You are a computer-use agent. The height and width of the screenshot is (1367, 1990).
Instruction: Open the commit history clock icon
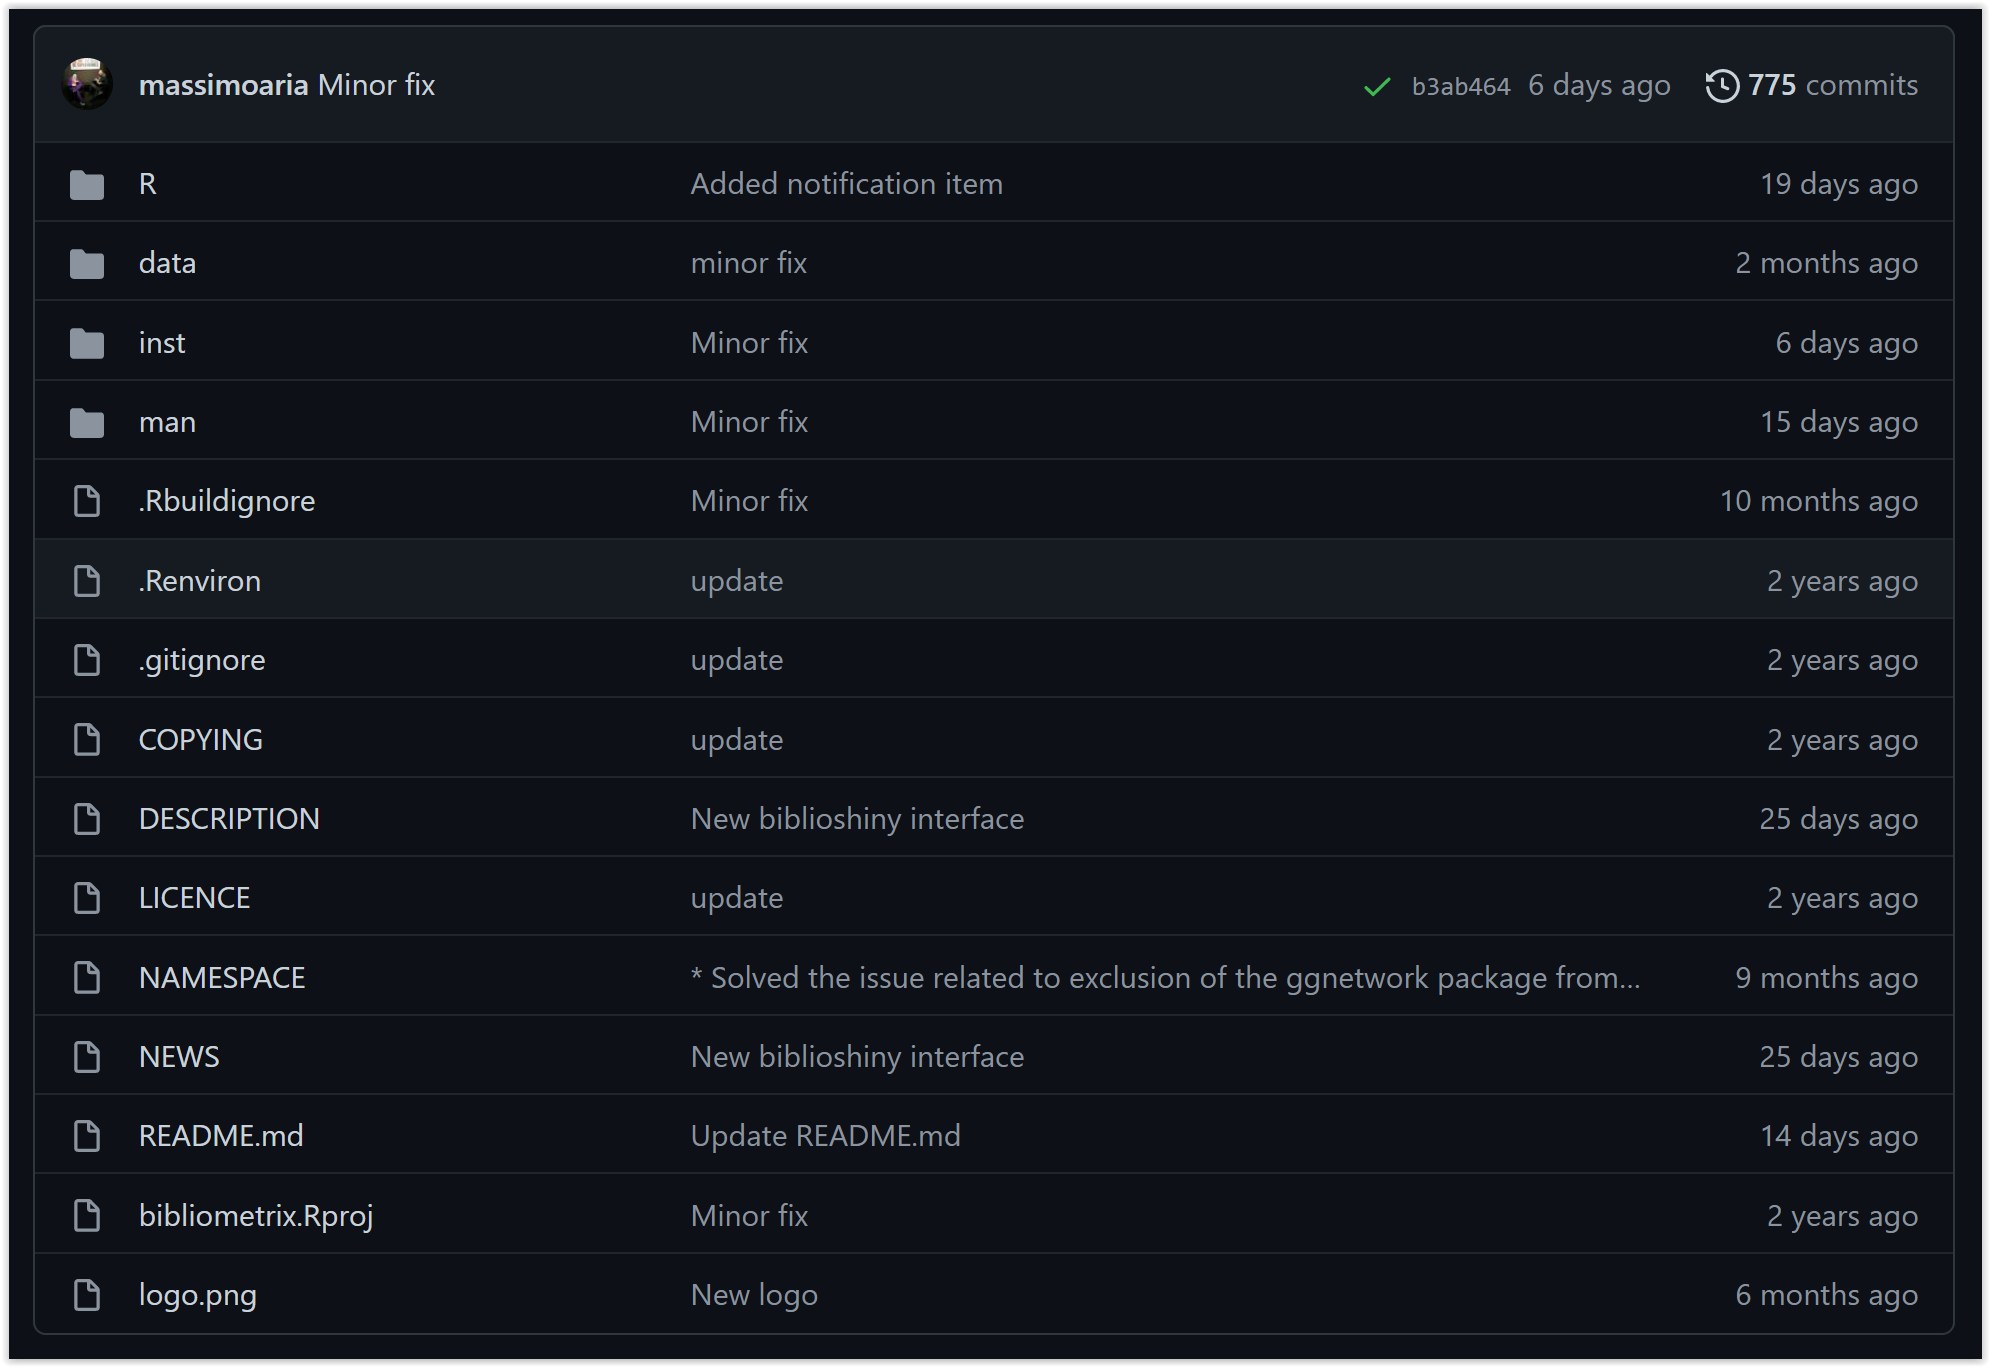coord(1722,86)
